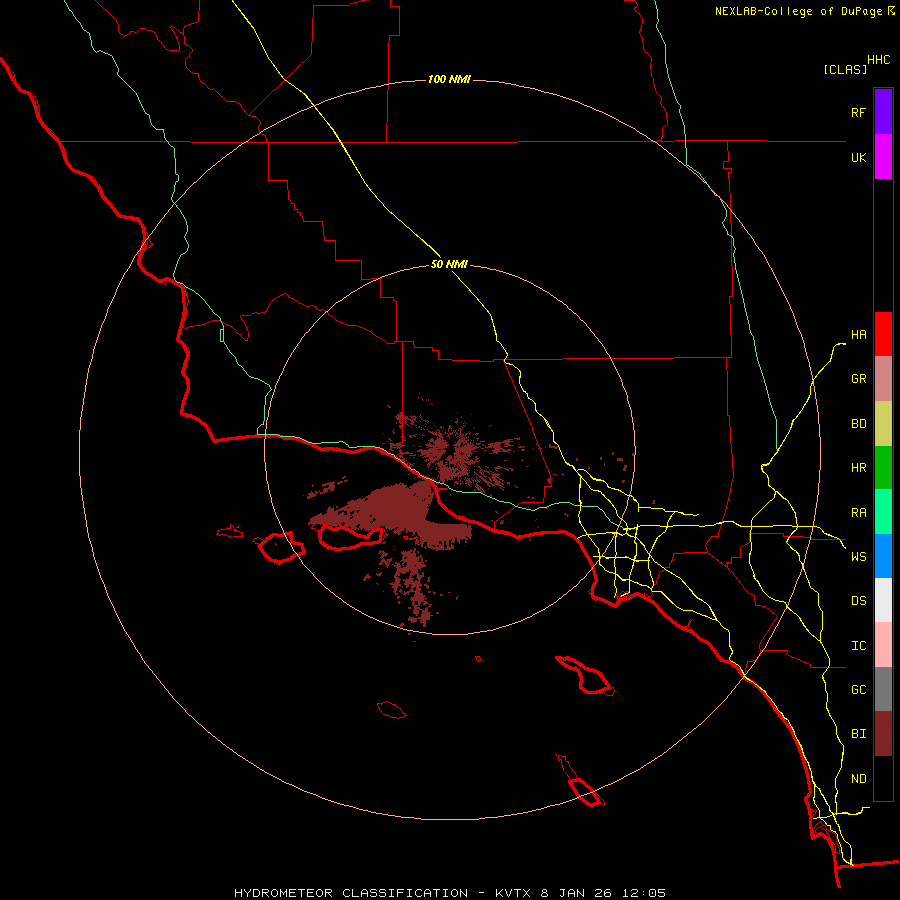Click the UK magenta legend swatch
Image resolution: width=900 pixels, height=900 pixels.
pos(883,157)
